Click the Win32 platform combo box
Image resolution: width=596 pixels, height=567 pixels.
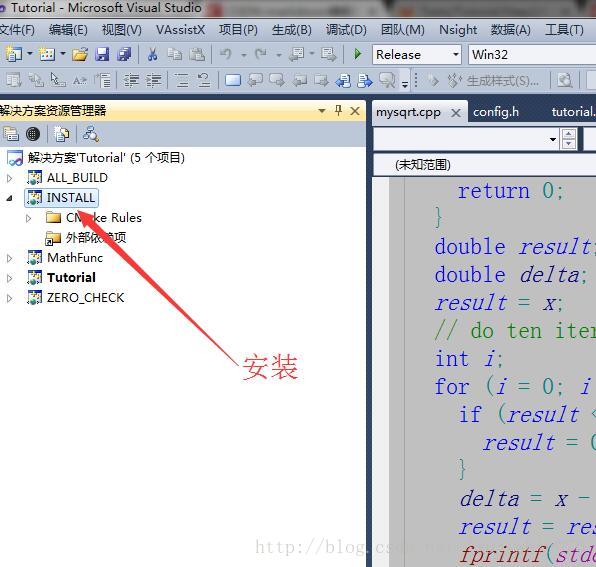pyautogui.click(x=532, y=54)
